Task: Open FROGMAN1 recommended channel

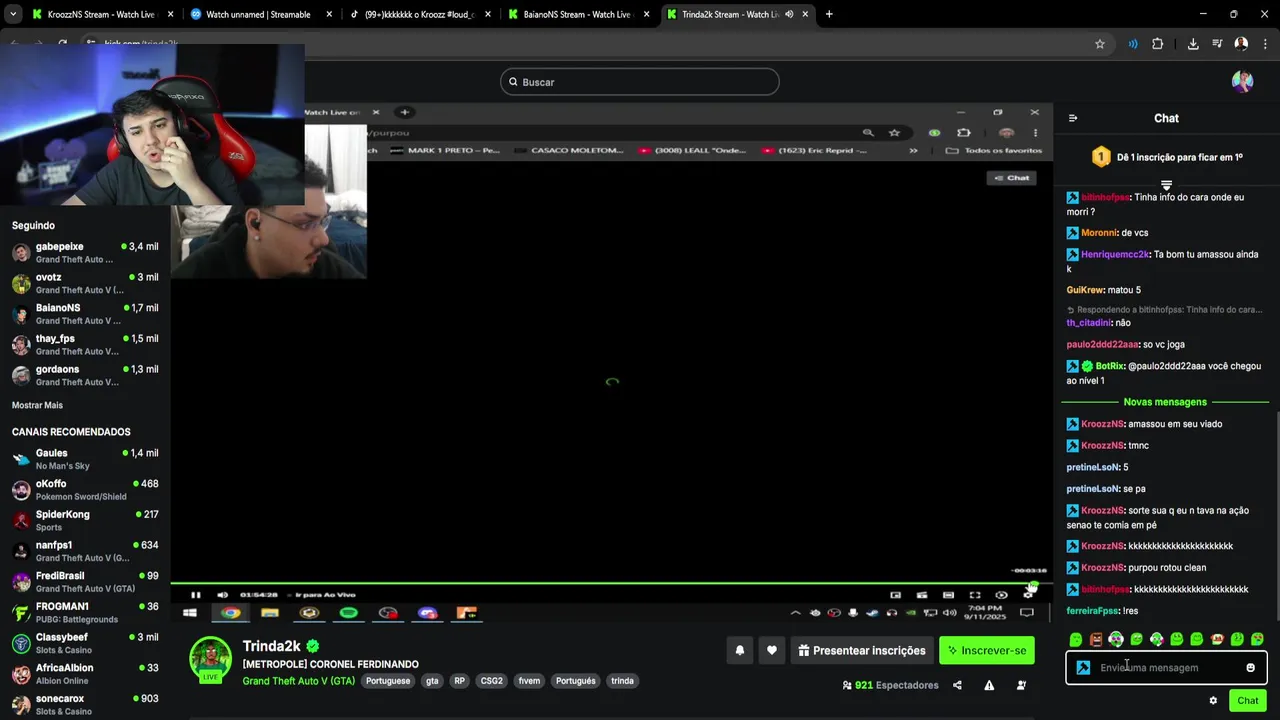Action: click(85, 612)
